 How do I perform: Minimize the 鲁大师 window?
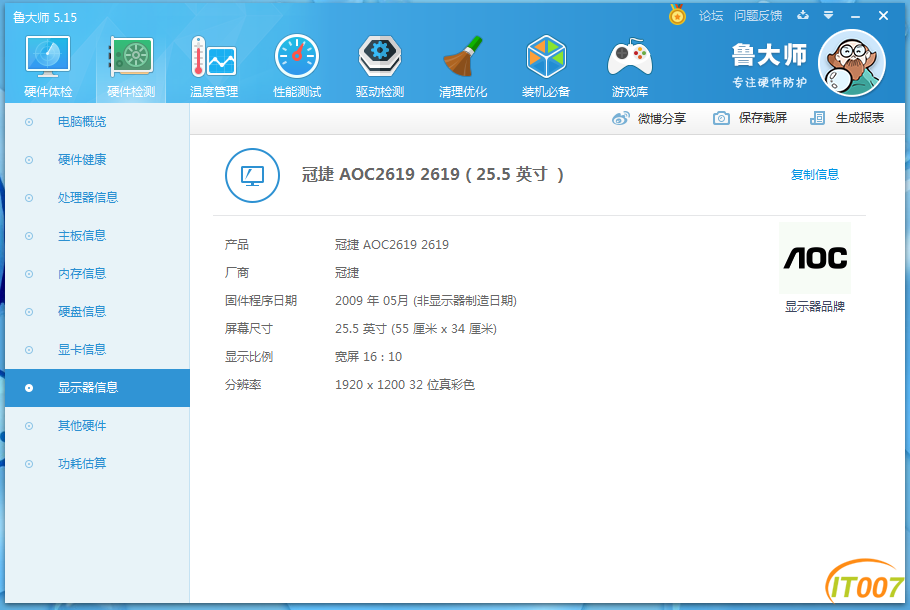(x=855, y=16)
